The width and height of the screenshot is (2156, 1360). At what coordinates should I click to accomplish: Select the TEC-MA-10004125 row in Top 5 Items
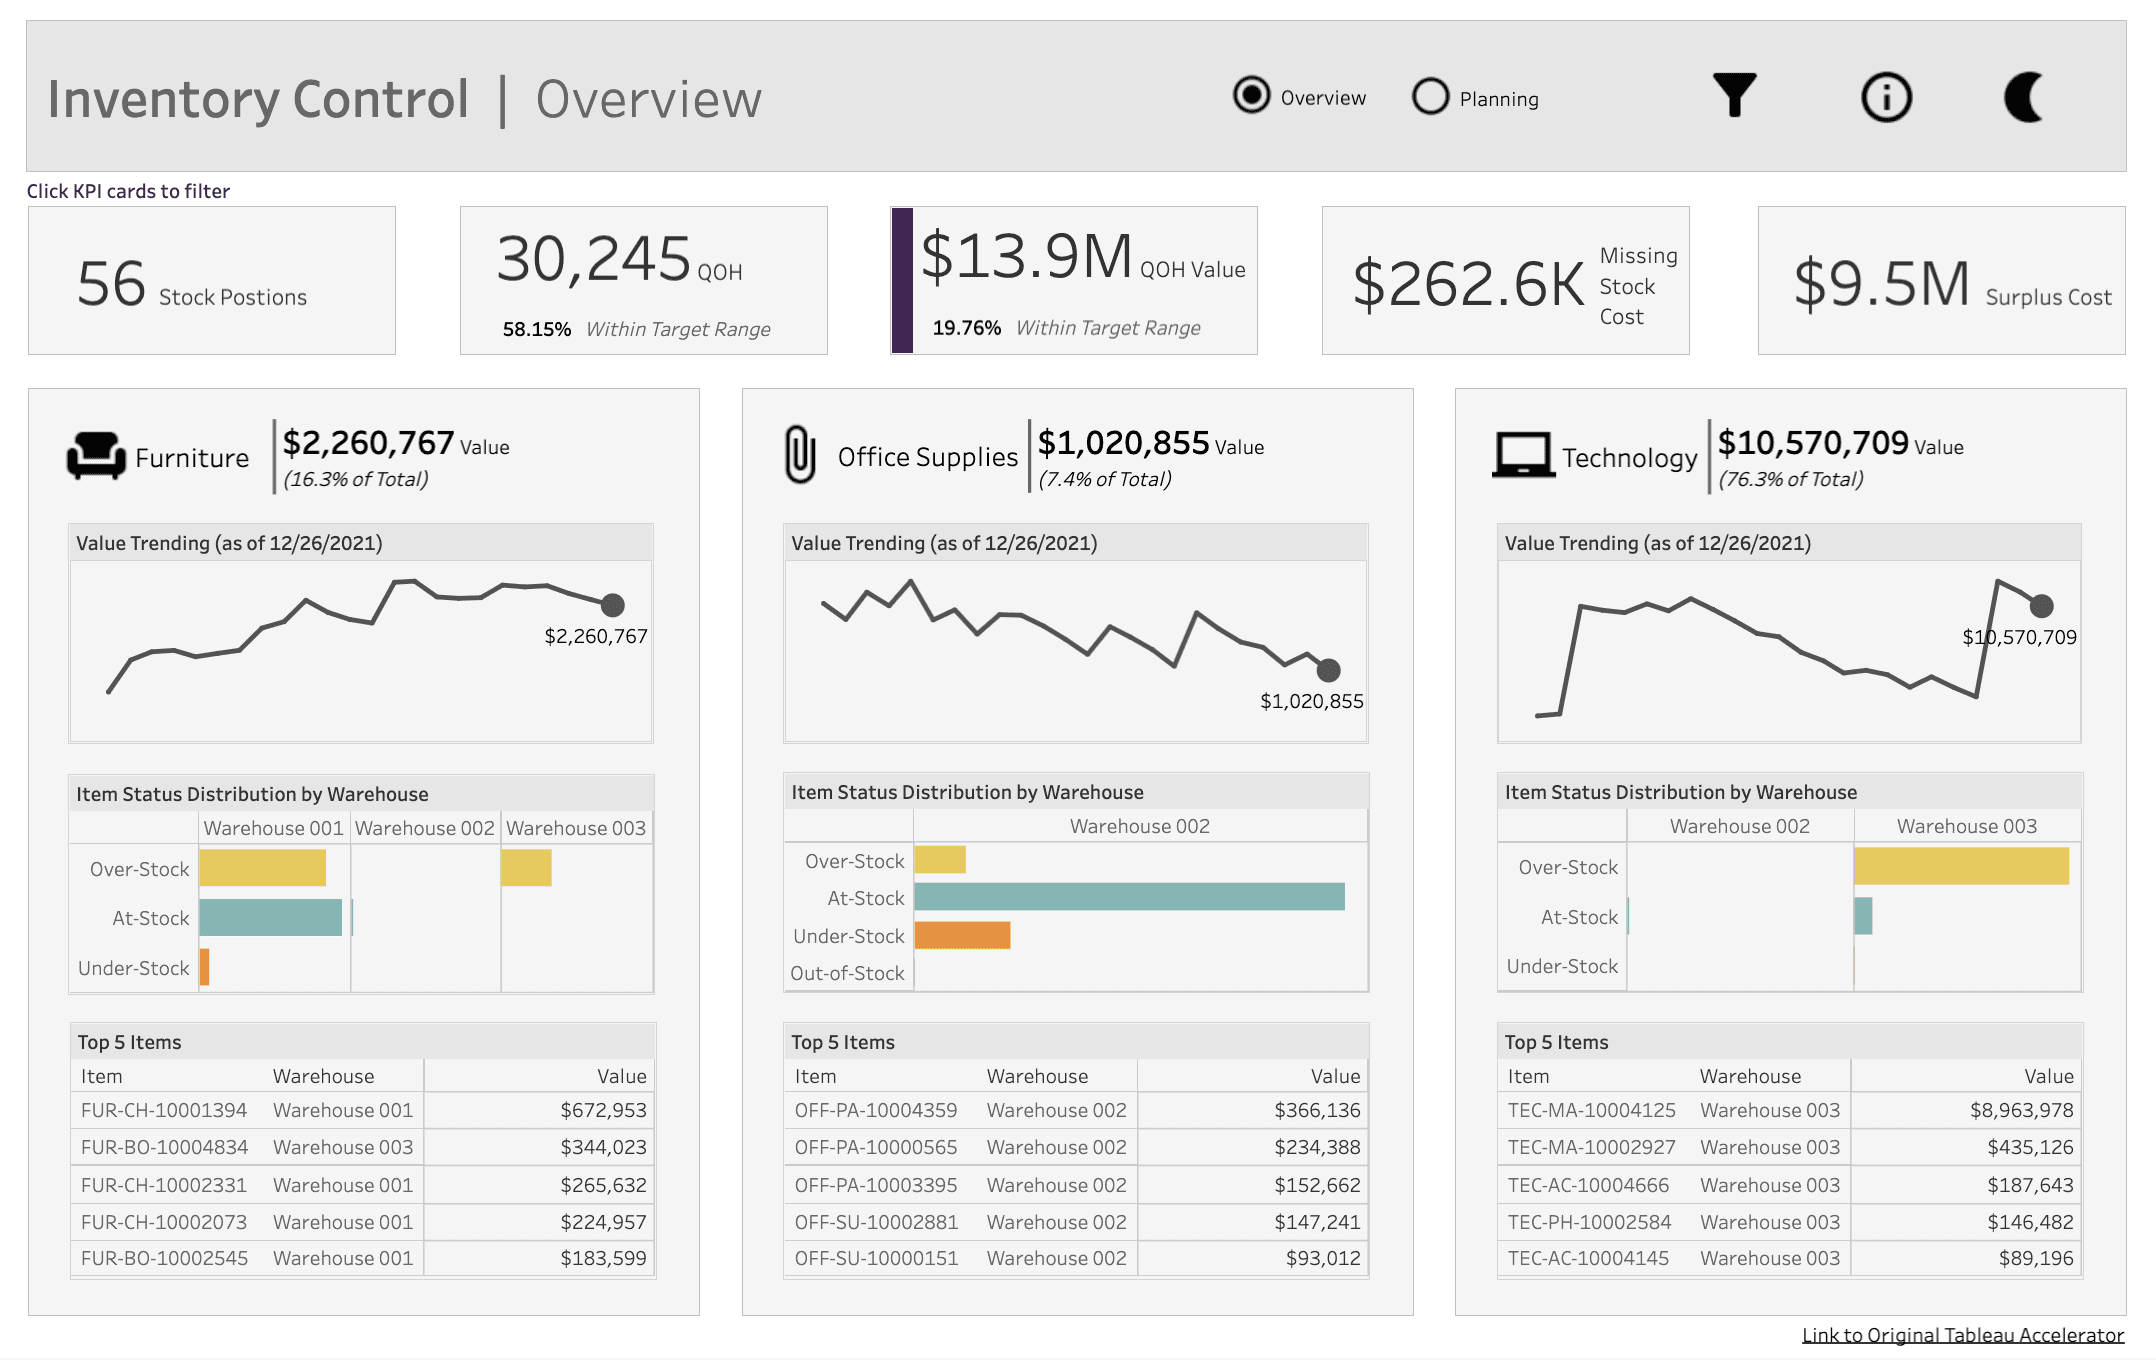coord(1785,1110)
